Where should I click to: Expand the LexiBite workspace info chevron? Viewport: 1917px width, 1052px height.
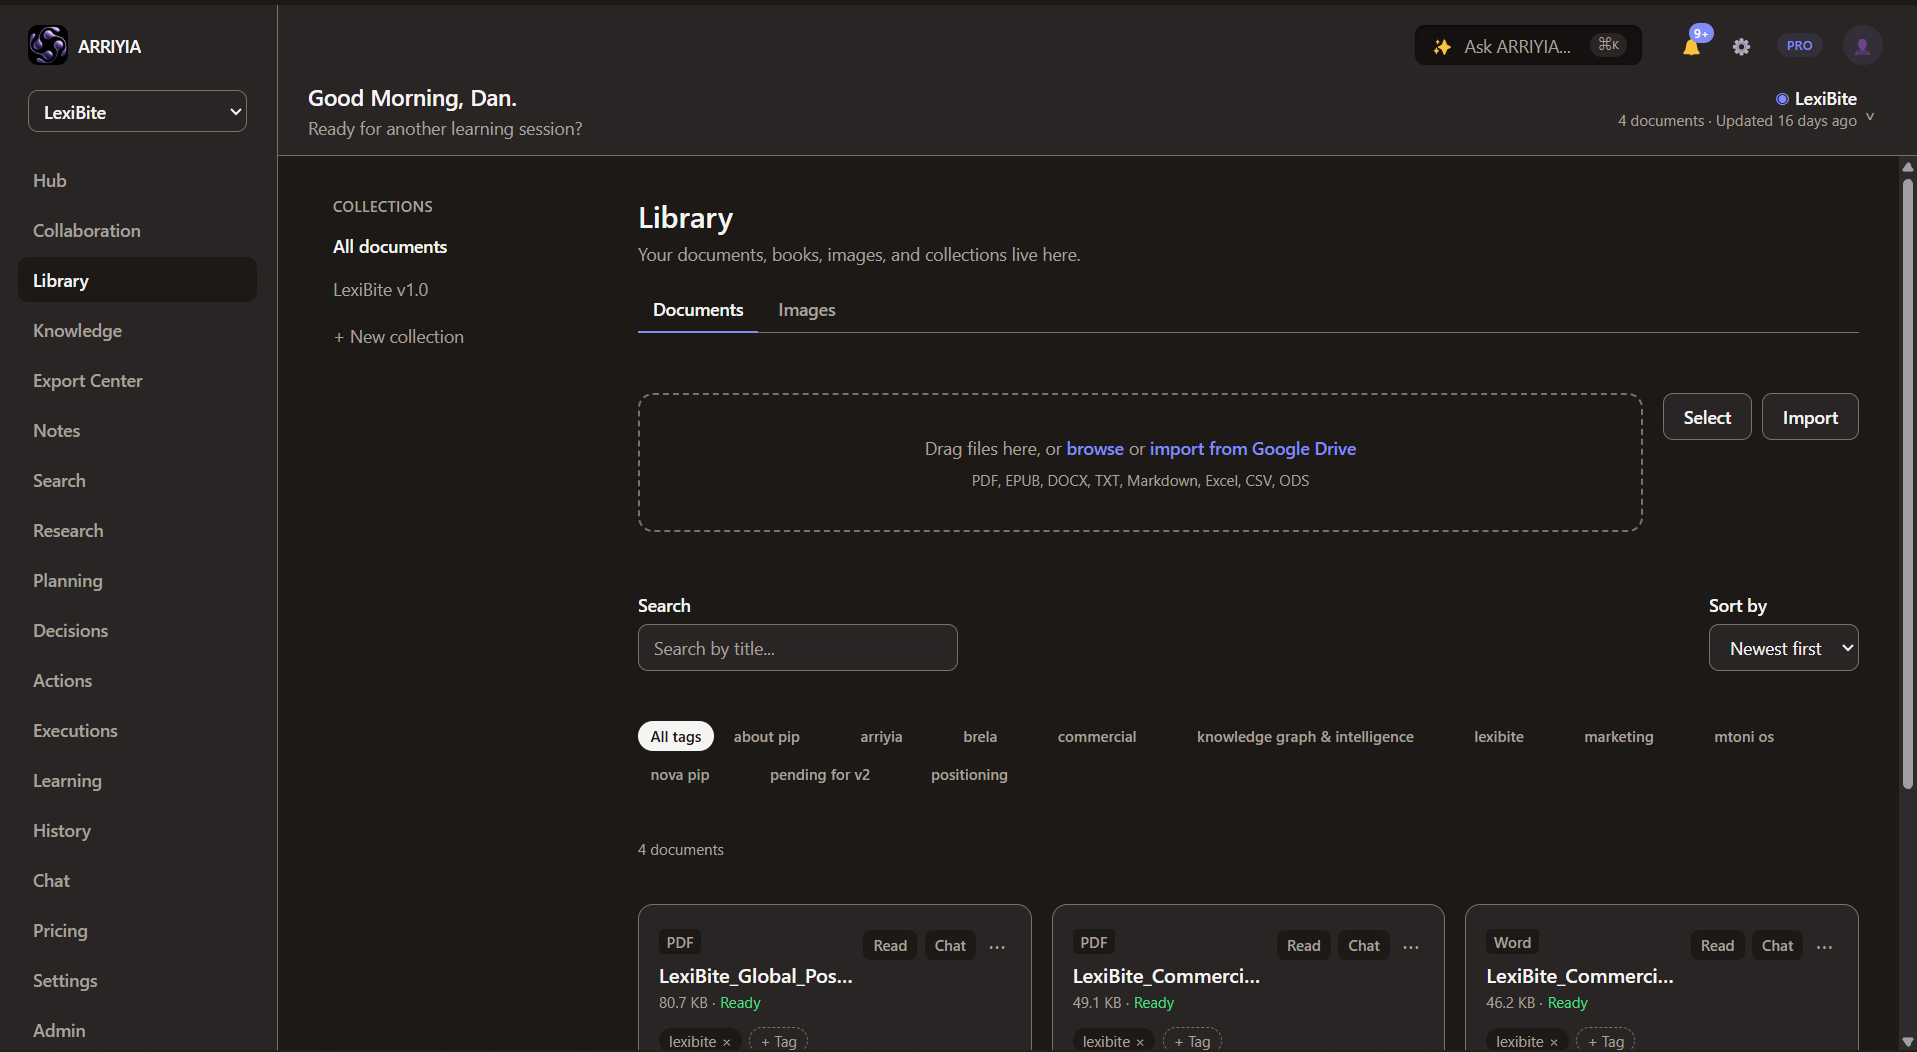click(x=1870, y=118)
